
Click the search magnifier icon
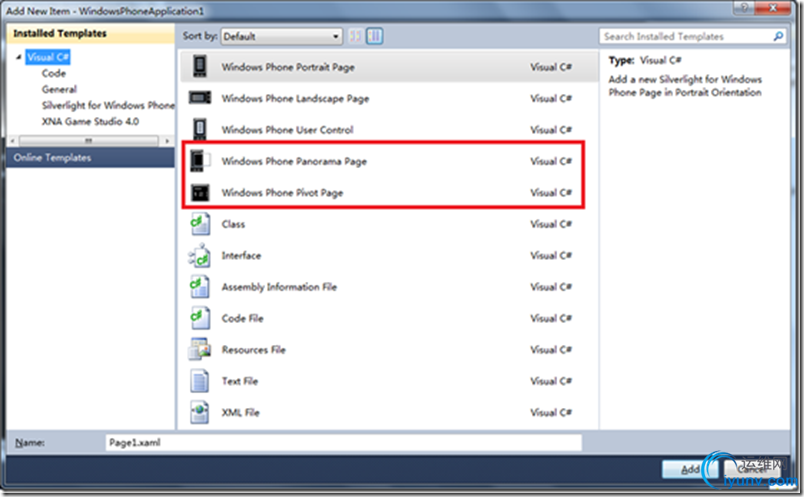point(778,36)
